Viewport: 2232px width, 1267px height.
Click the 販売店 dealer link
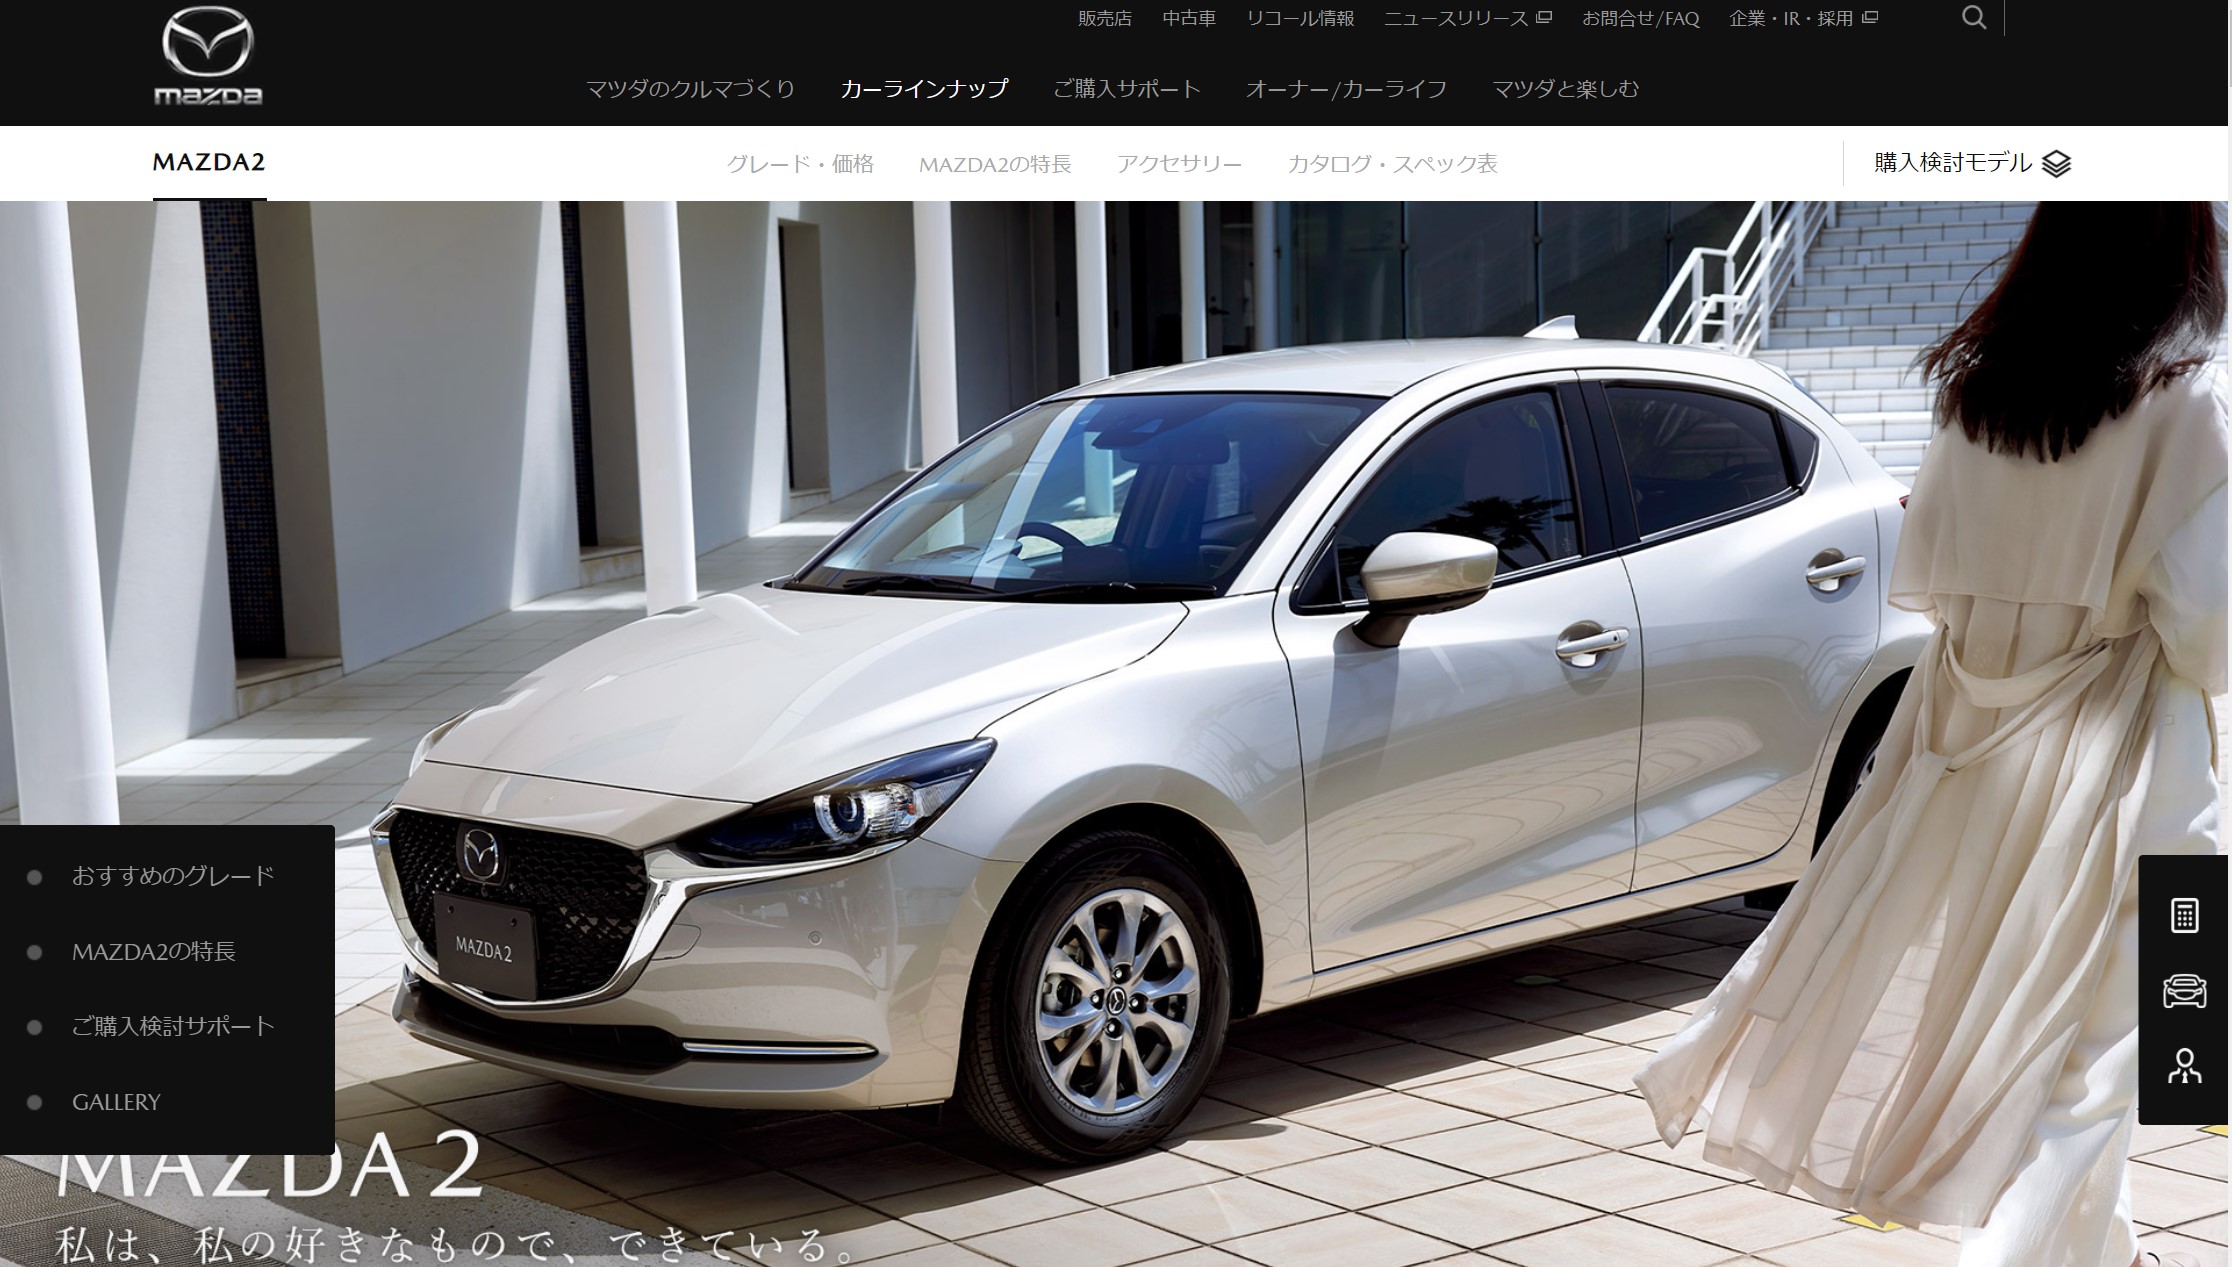1104,19
